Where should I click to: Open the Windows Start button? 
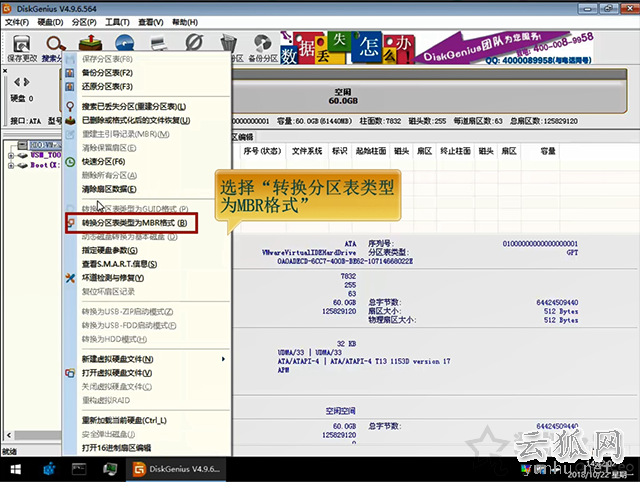[16, 469]
